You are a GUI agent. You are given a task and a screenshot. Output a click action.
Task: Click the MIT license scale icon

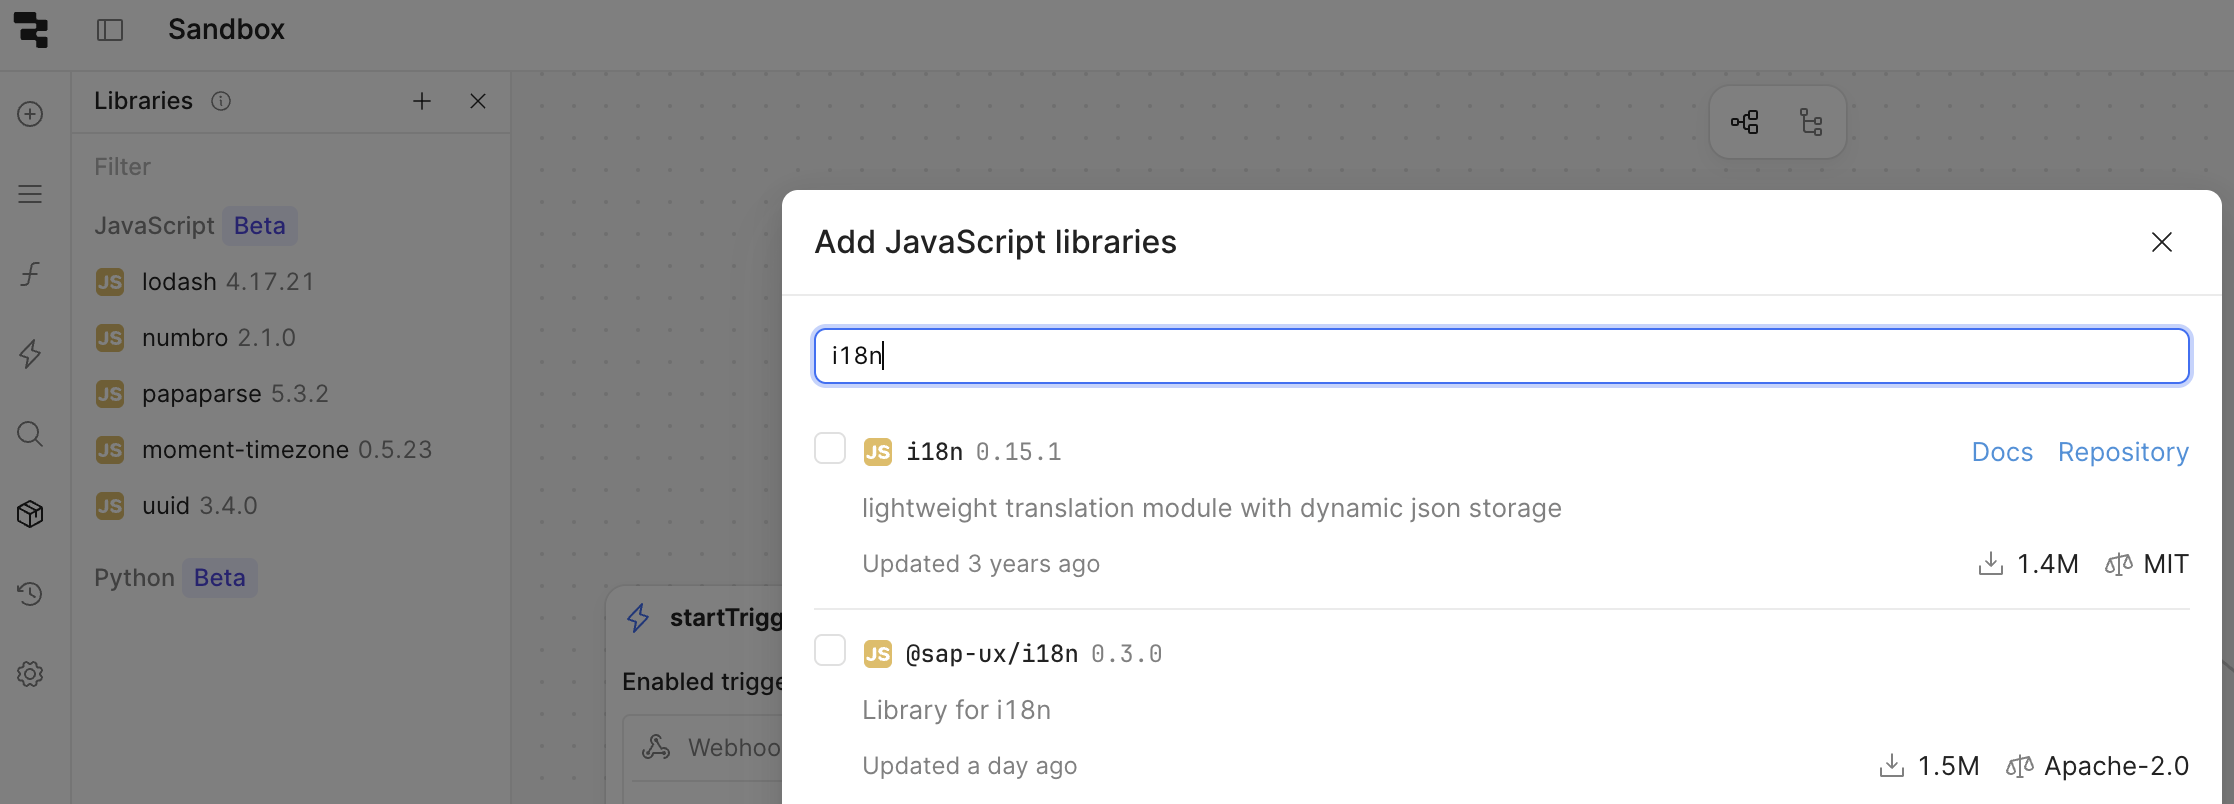pyautogui.click(x=2118, y=564)
